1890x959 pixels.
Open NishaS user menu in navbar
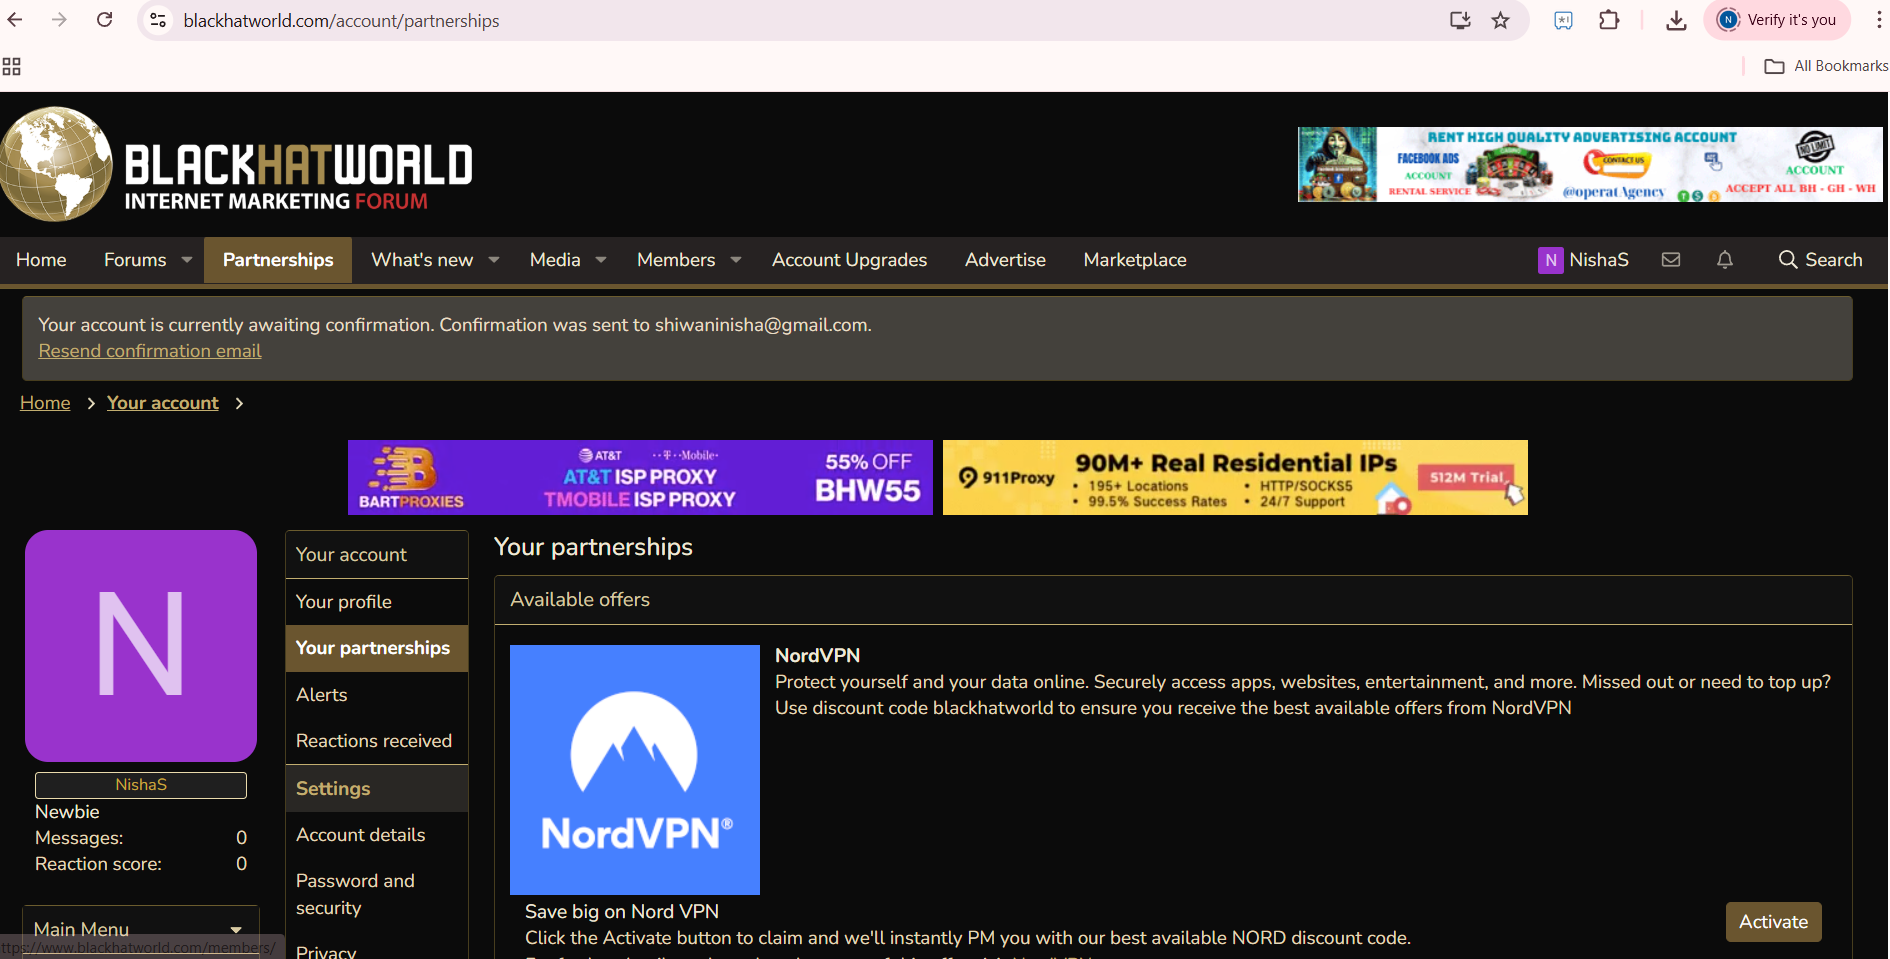tap(1584, 260)
